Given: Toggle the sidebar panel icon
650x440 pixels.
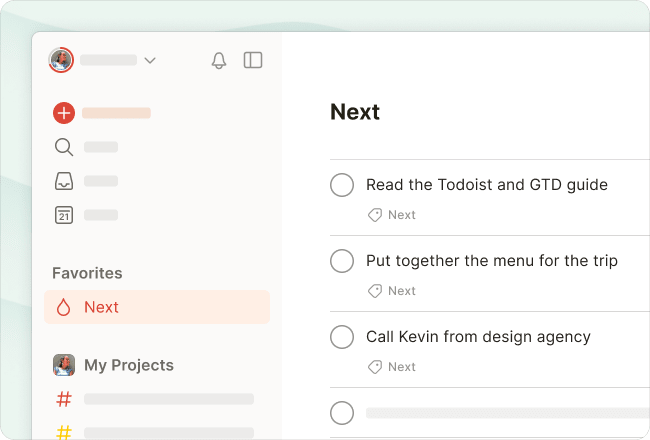Looking at the screenshot, I should pyautogui.click(x=253, y=60).
